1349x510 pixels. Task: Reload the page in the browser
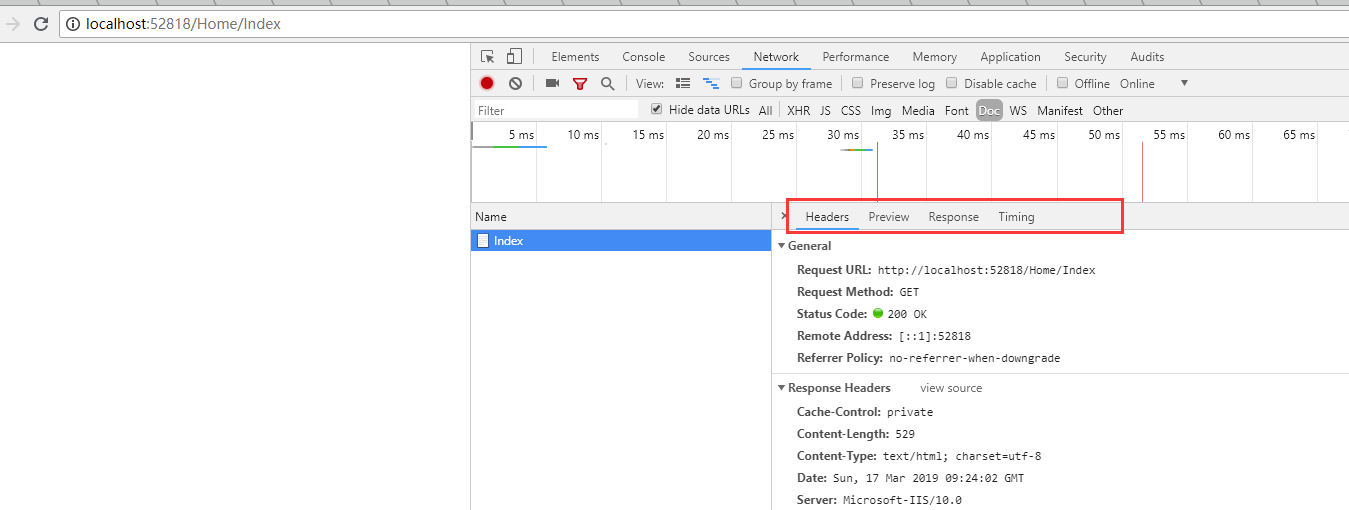(x=41, y=24)
